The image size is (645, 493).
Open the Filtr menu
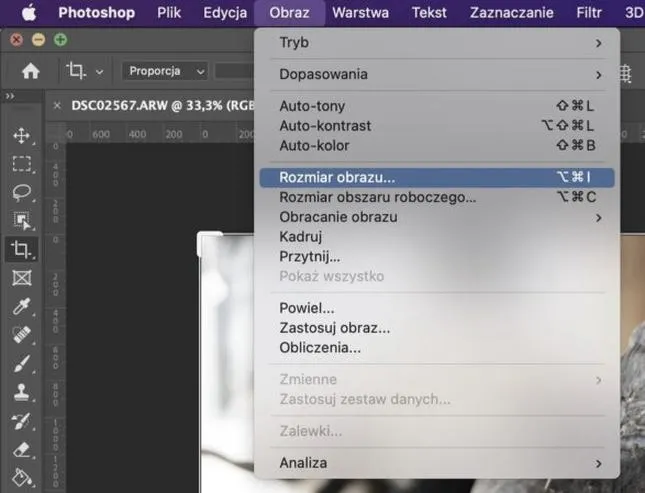[589, 13]
